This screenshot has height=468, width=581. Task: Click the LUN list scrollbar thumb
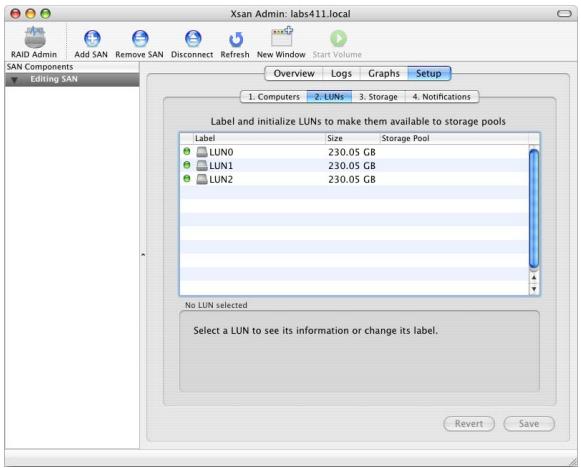point(534,208)
